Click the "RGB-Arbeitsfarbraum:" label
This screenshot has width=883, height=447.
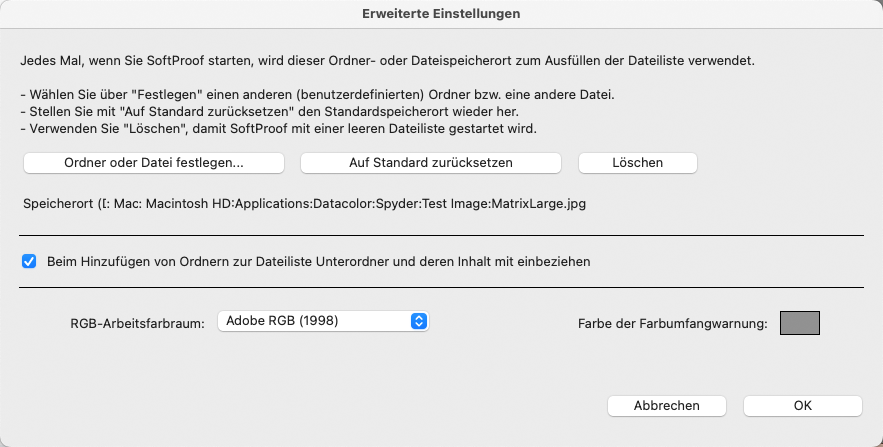tap(137, 324)
